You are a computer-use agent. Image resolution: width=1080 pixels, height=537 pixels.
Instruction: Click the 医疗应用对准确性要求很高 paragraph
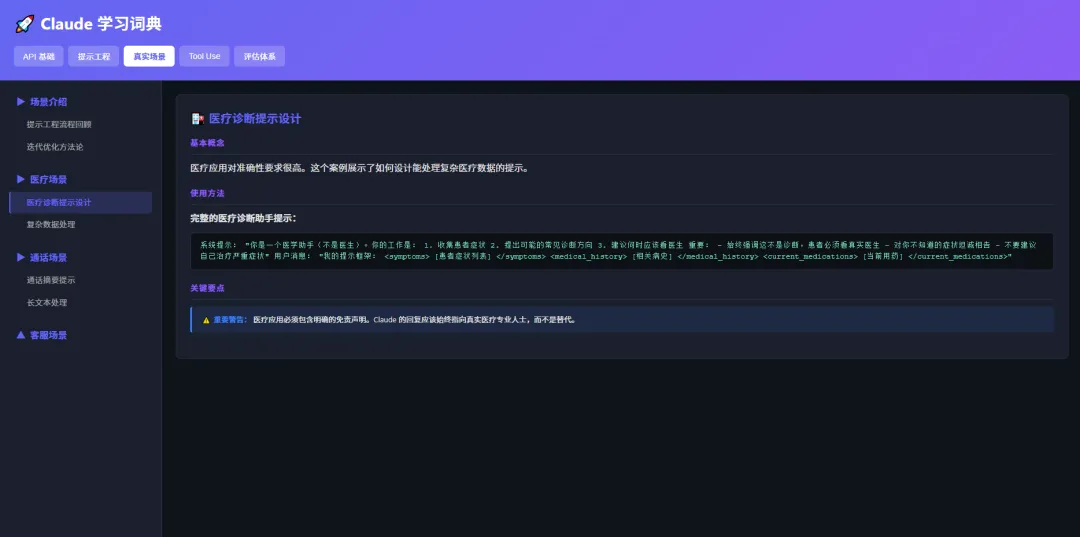tap(360, 168)
